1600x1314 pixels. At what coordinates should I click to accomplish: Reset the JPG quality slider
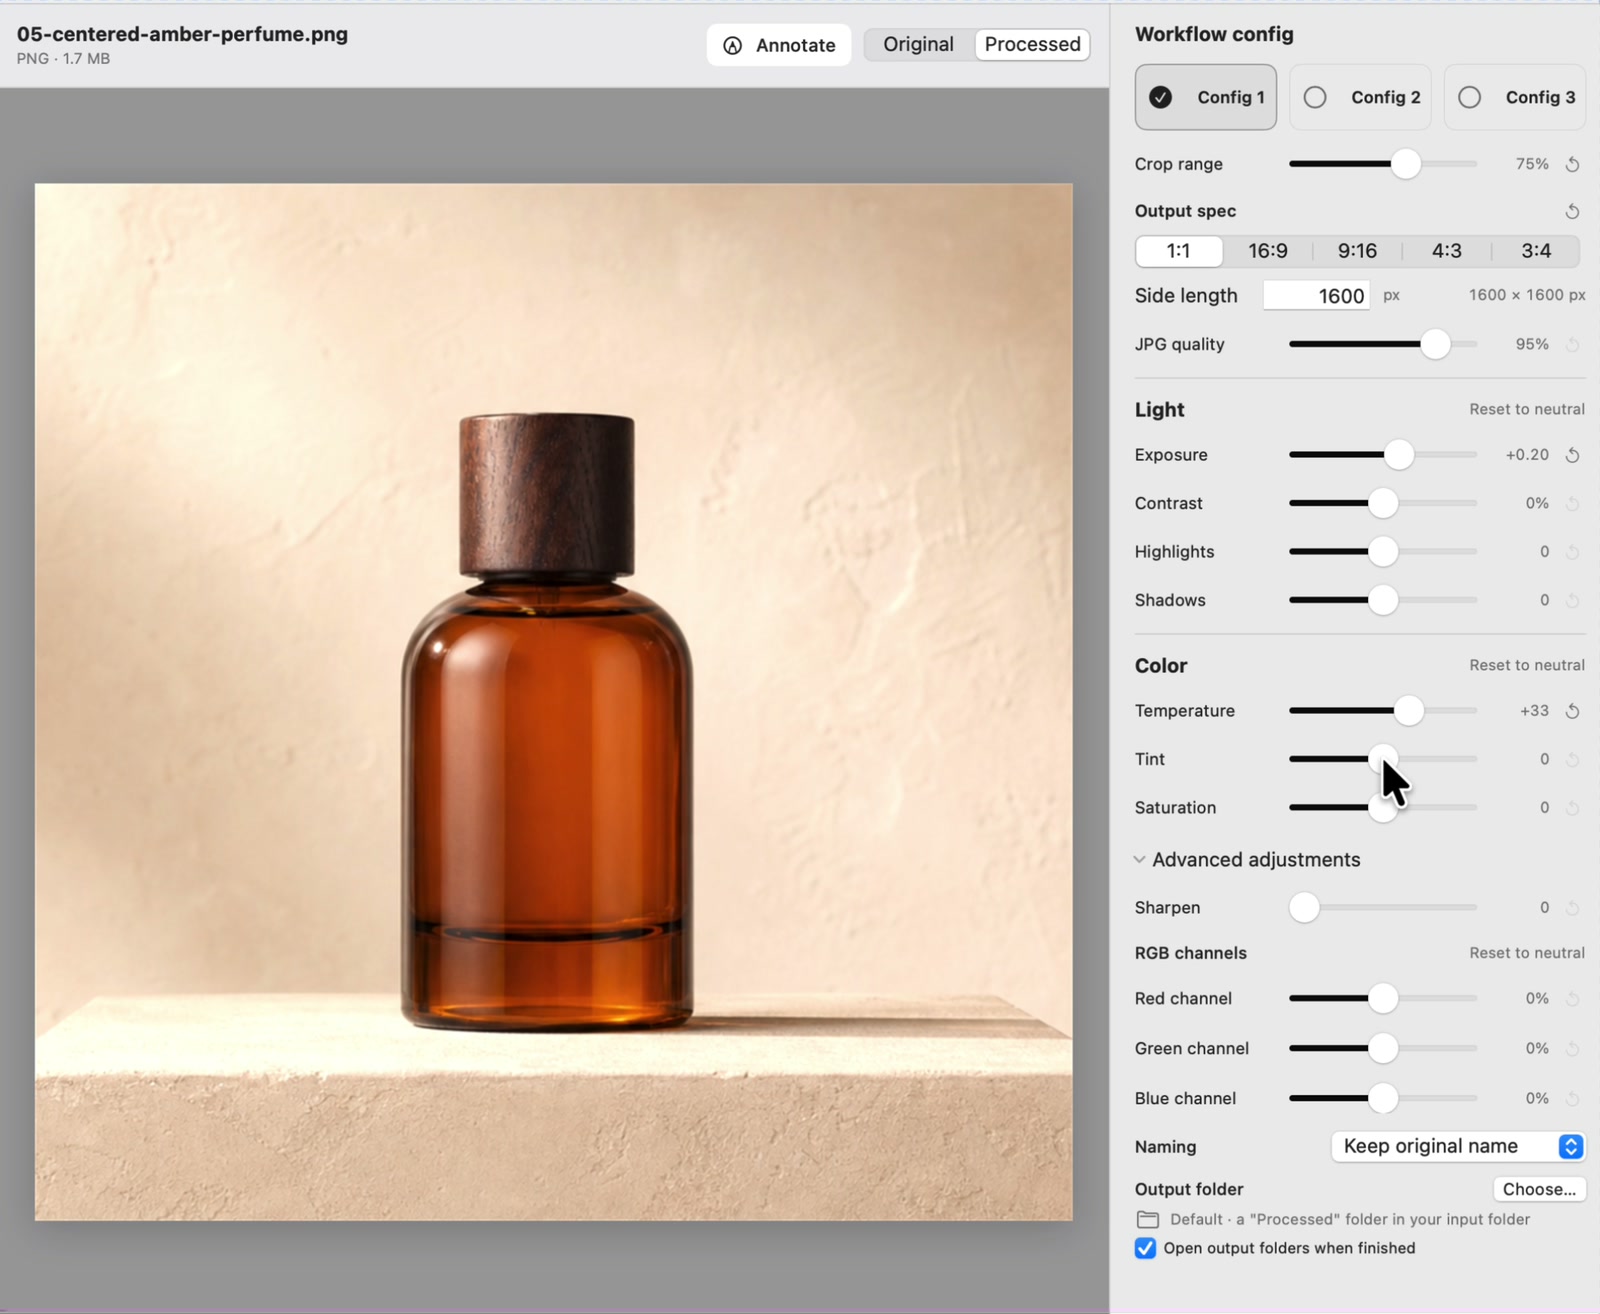(1572, 344)
